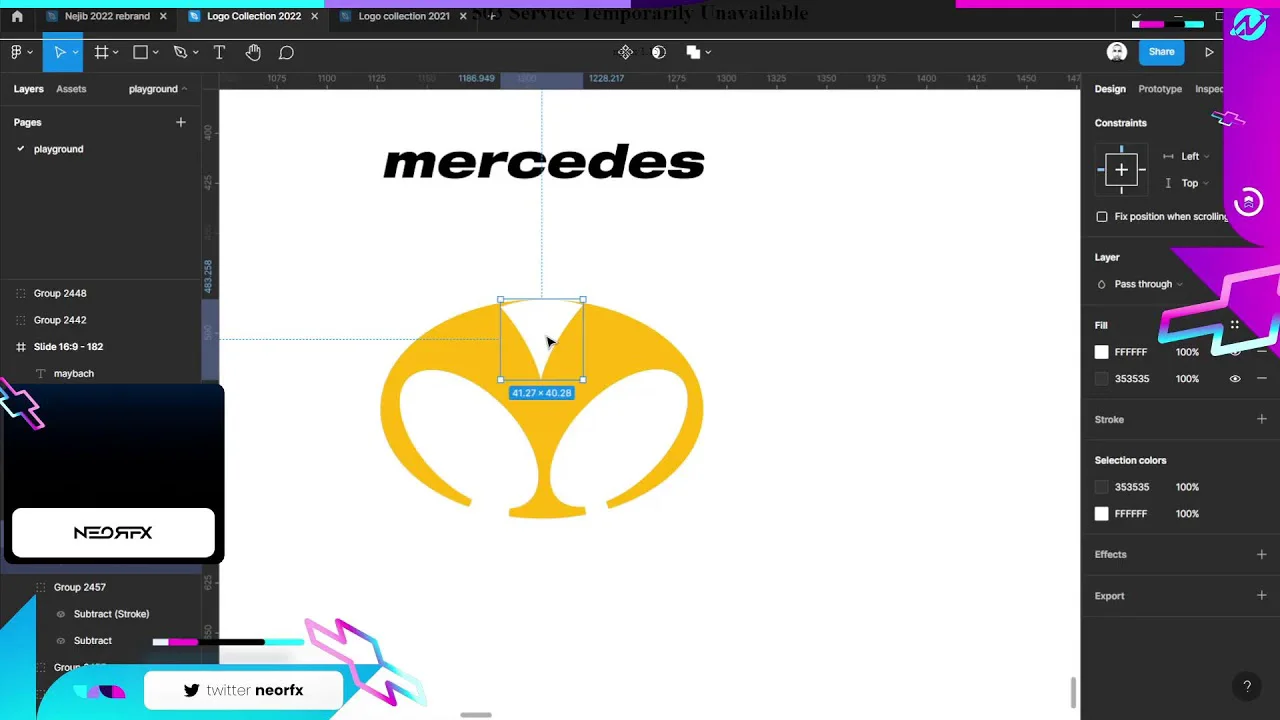Click the Use as mask icon

658,52
